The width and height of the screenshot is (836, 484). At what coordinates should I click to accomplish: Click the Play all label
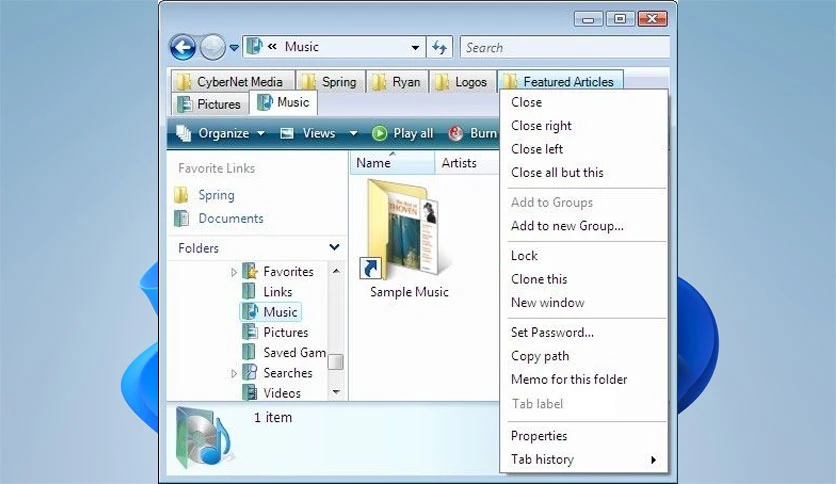click(x=413, y=133)
